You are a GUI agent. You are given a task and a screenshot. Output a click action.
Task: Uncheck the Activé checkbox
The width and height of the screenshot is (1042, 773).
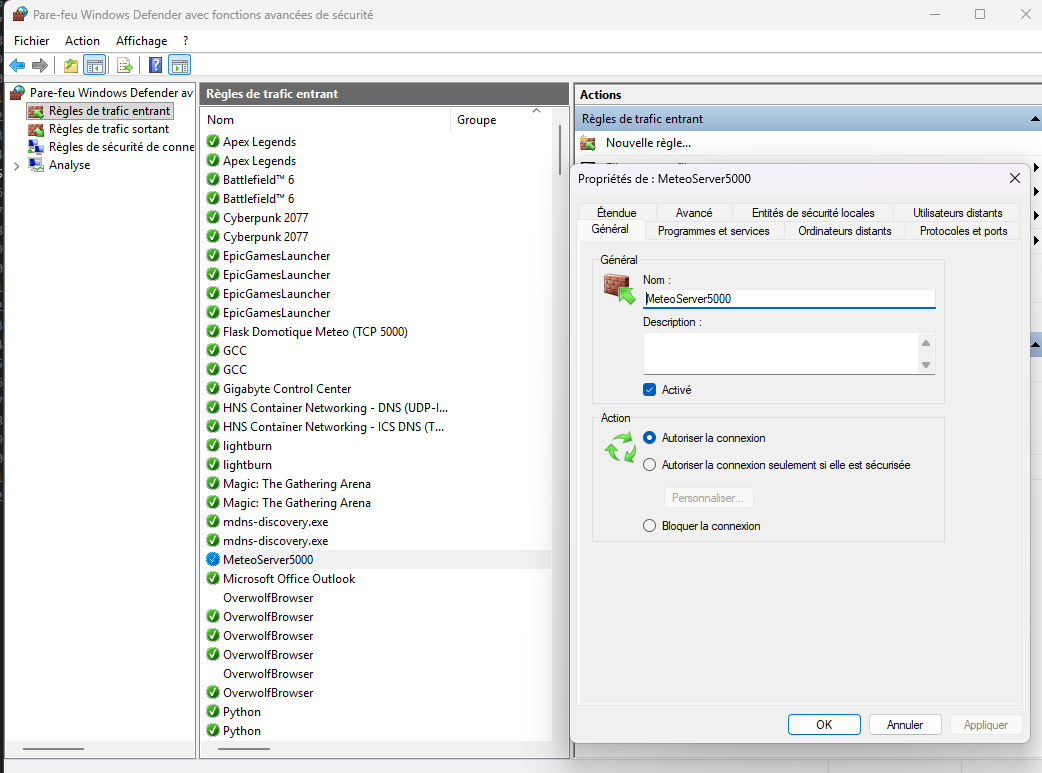(x=648, y=389)
